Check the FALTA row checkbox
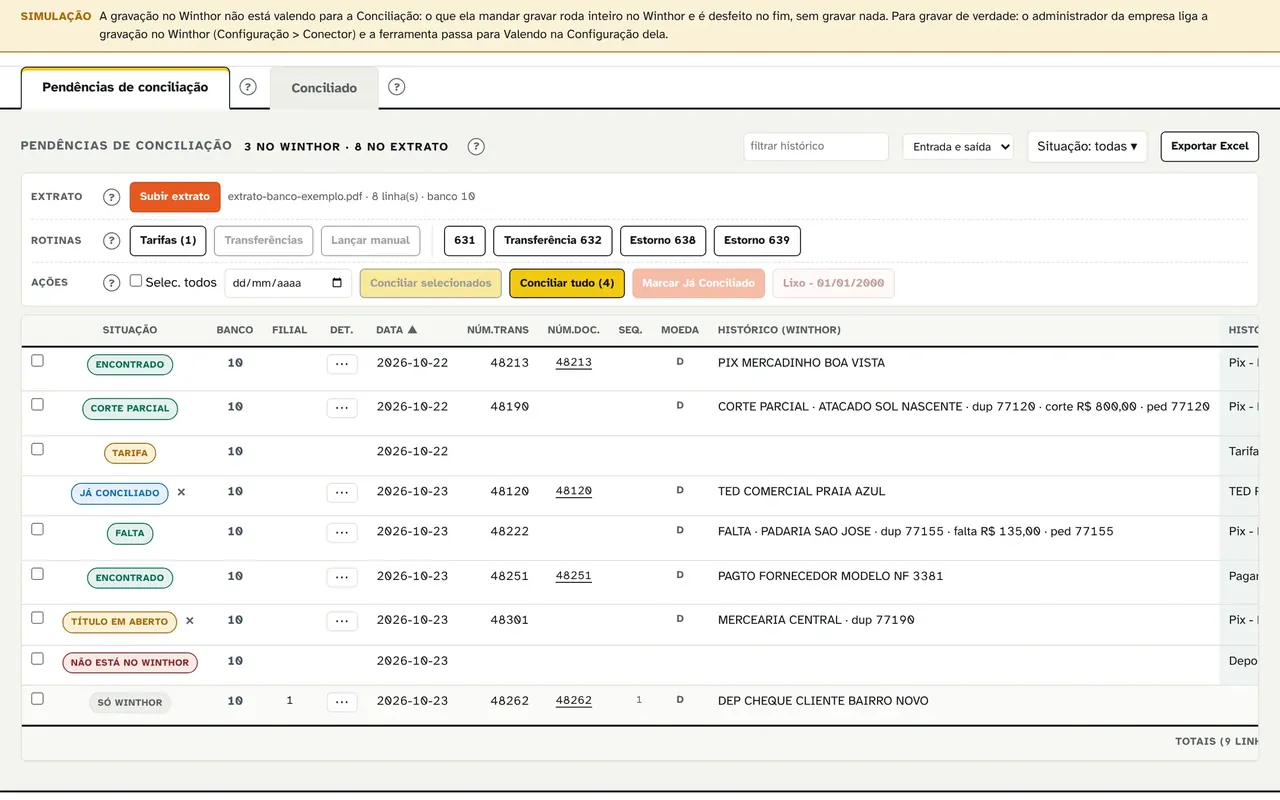This screenshot has width=1280, height=800. (x=37, y=529)
